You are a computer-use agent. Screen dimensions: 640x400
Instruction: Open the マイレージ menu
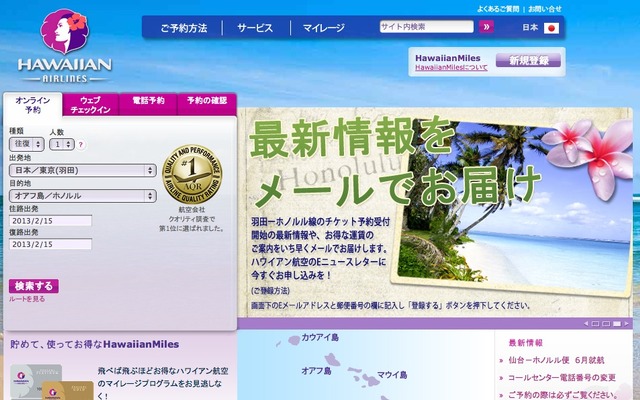click(x=324, y=28)
